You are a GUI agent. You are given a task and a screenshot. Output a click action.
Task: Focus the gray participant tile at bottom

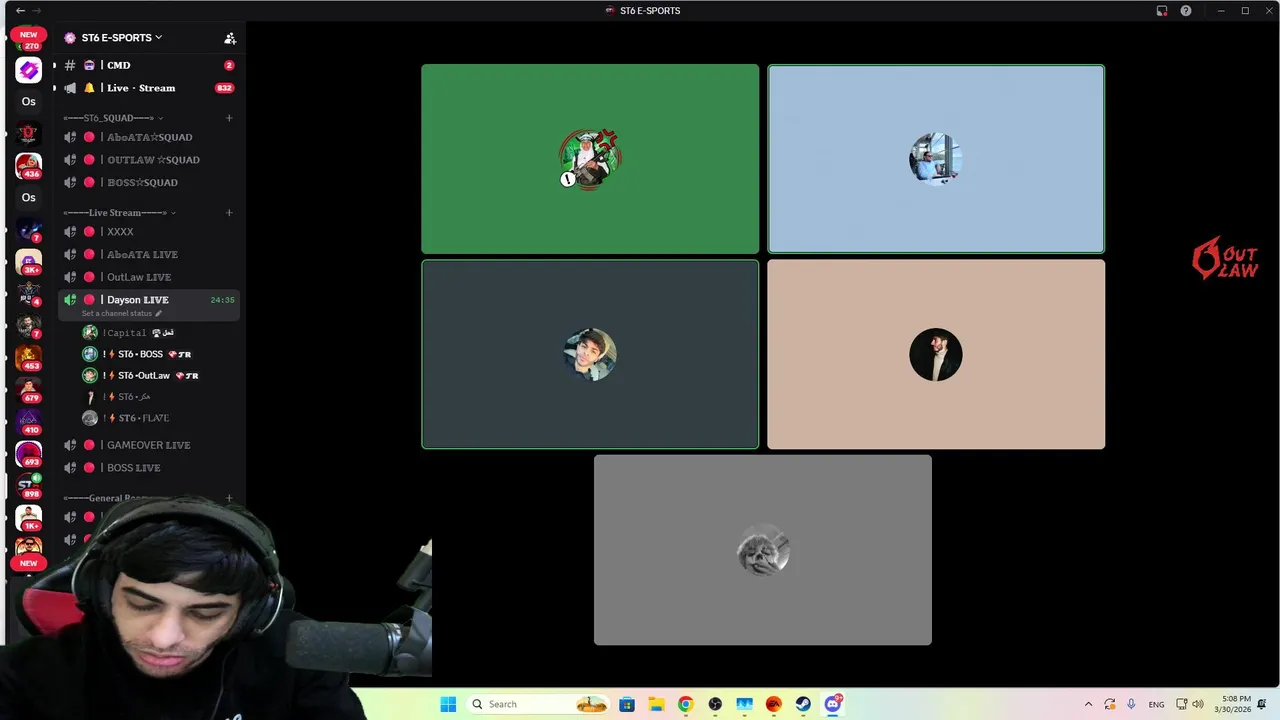tap(763, 550)
